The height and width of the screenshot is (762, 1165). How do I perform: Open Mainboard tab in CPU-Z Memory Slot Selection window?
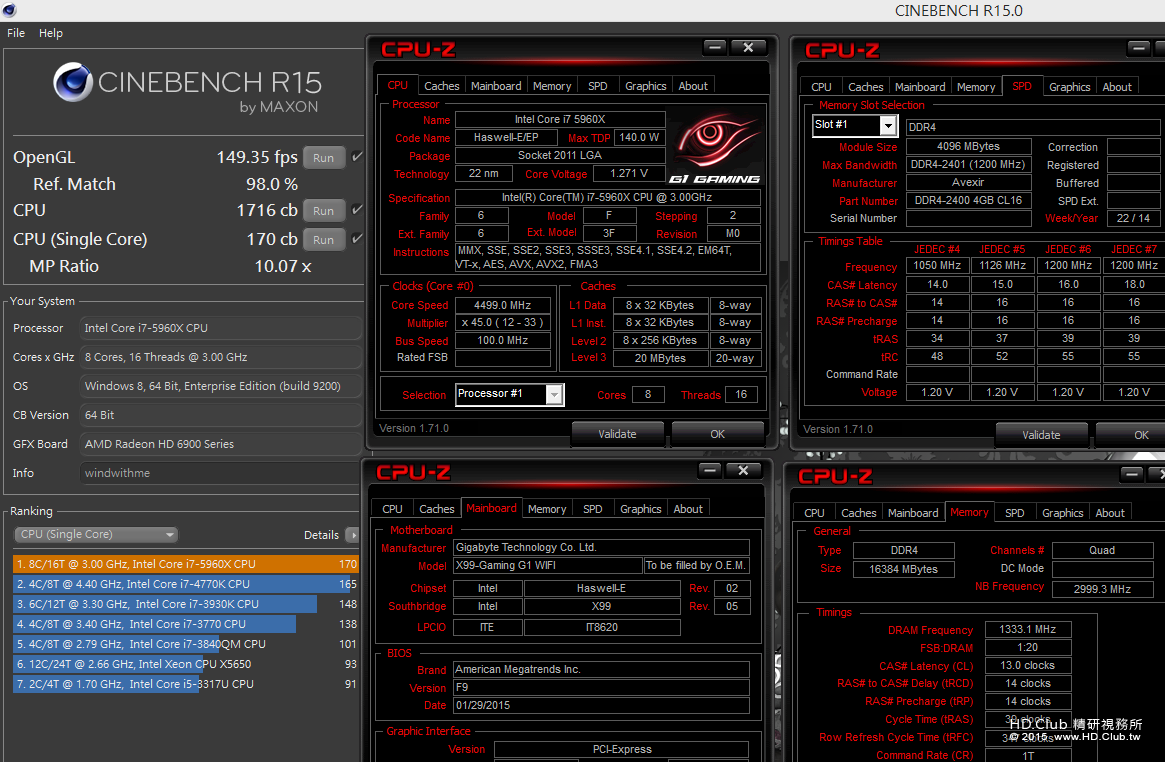pyautogui.click(x=921, y=87)
